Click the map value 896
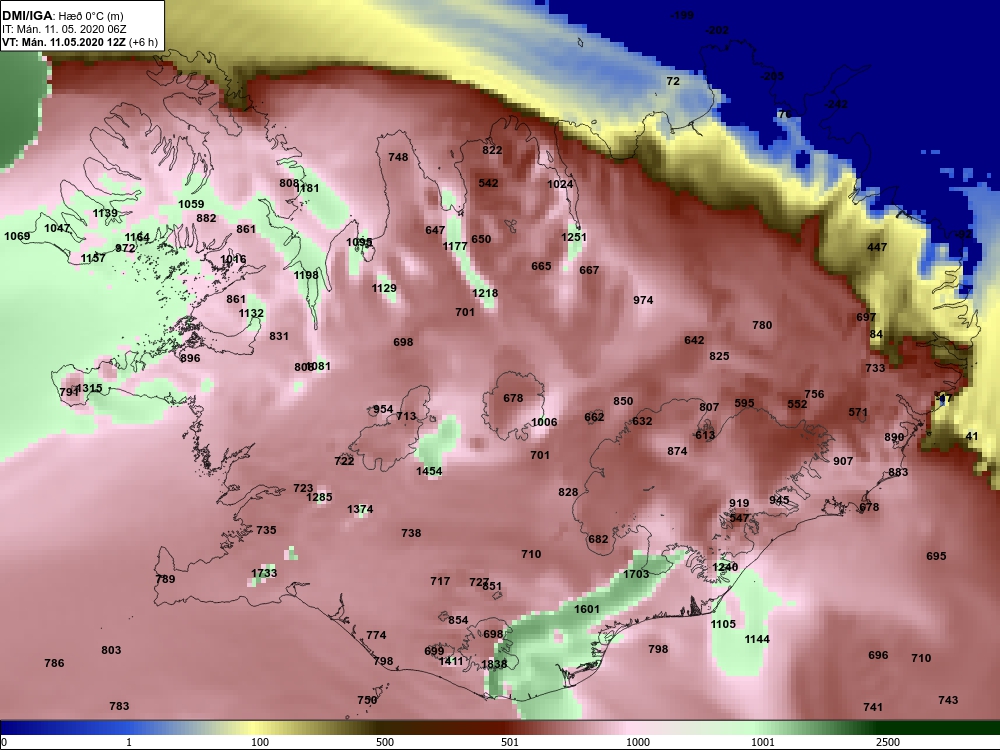This screenshot has height=750, width=1000. 190,358
